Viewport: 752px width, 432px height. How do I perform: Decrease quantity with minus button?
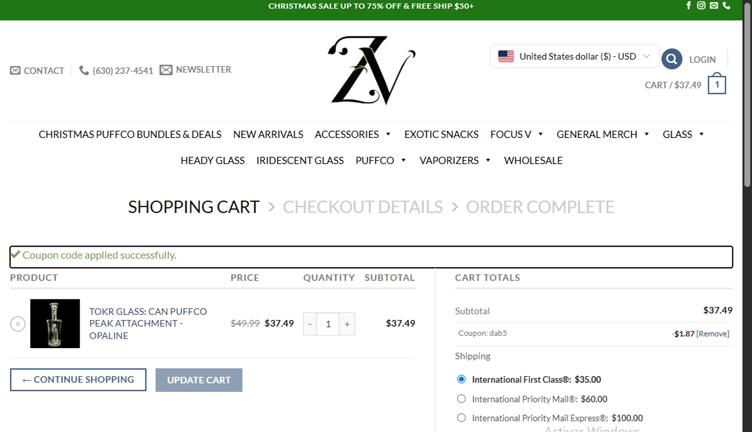click(310, 324)
